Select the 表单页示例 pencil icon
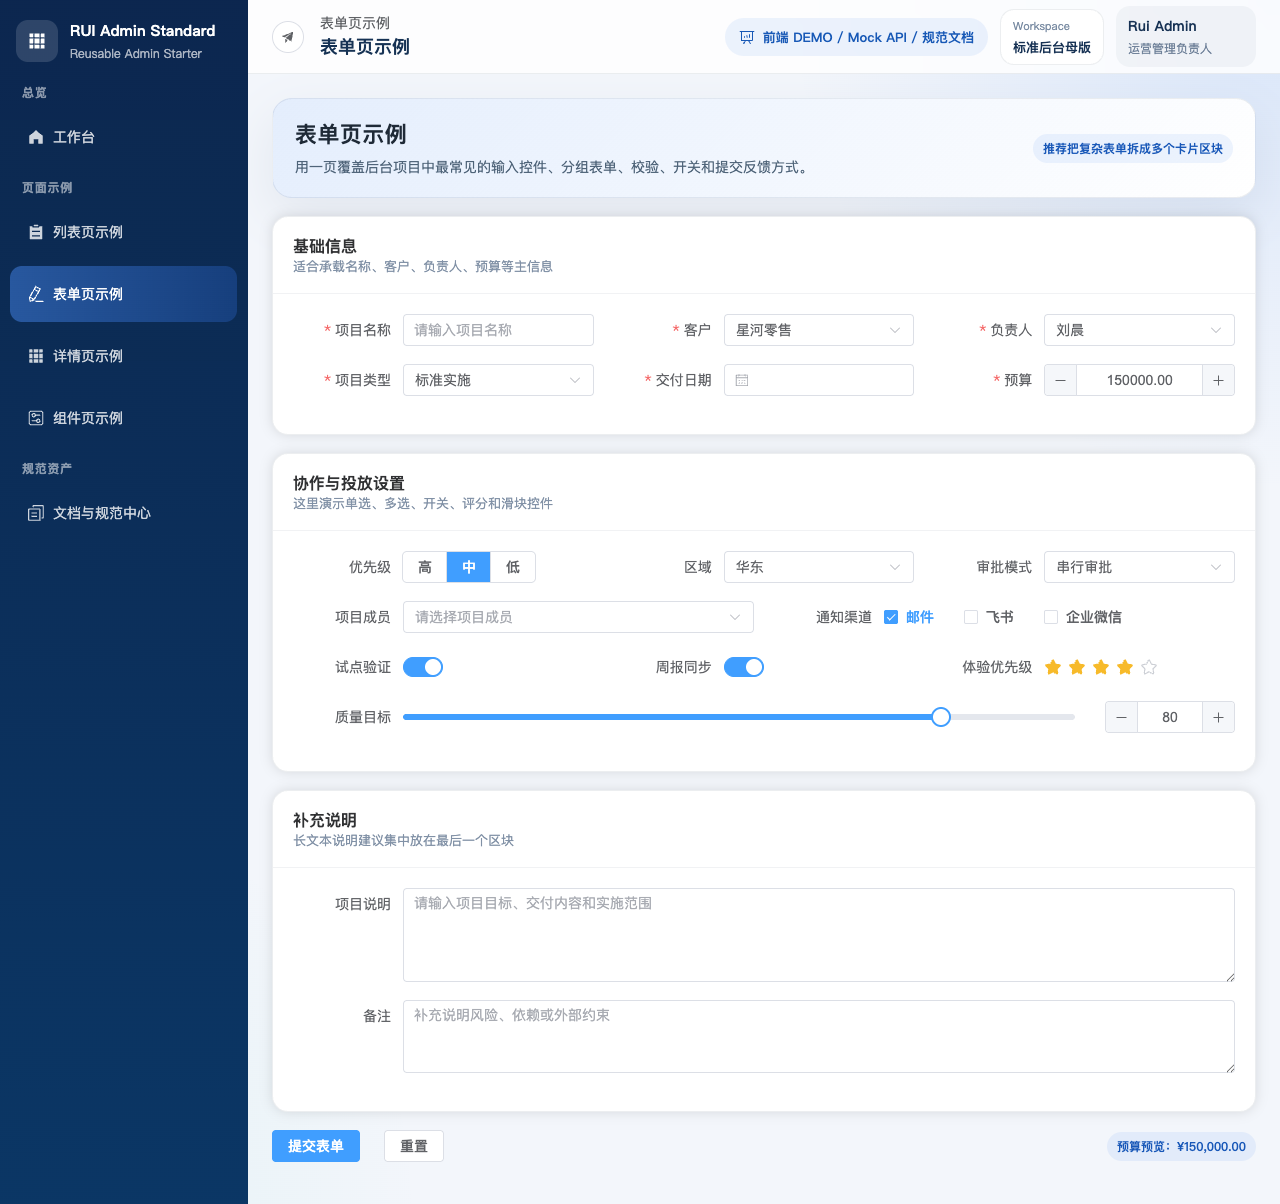This screenshot has width=1280, height=1204. (35, 294)
